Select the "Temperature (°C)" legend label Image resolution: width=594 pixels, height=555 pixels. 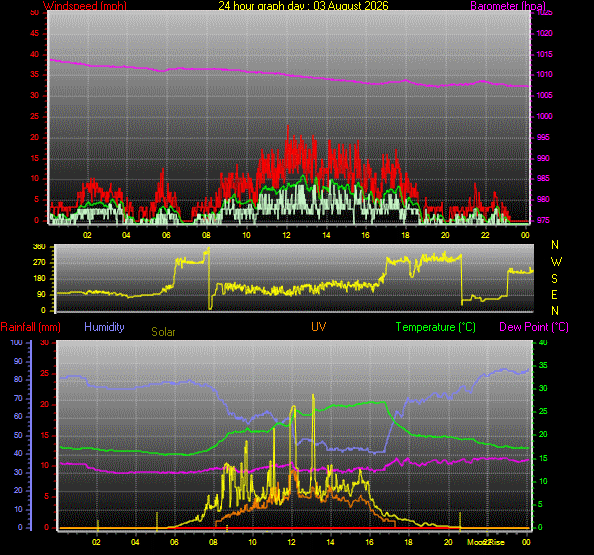(x=436, y=327)
